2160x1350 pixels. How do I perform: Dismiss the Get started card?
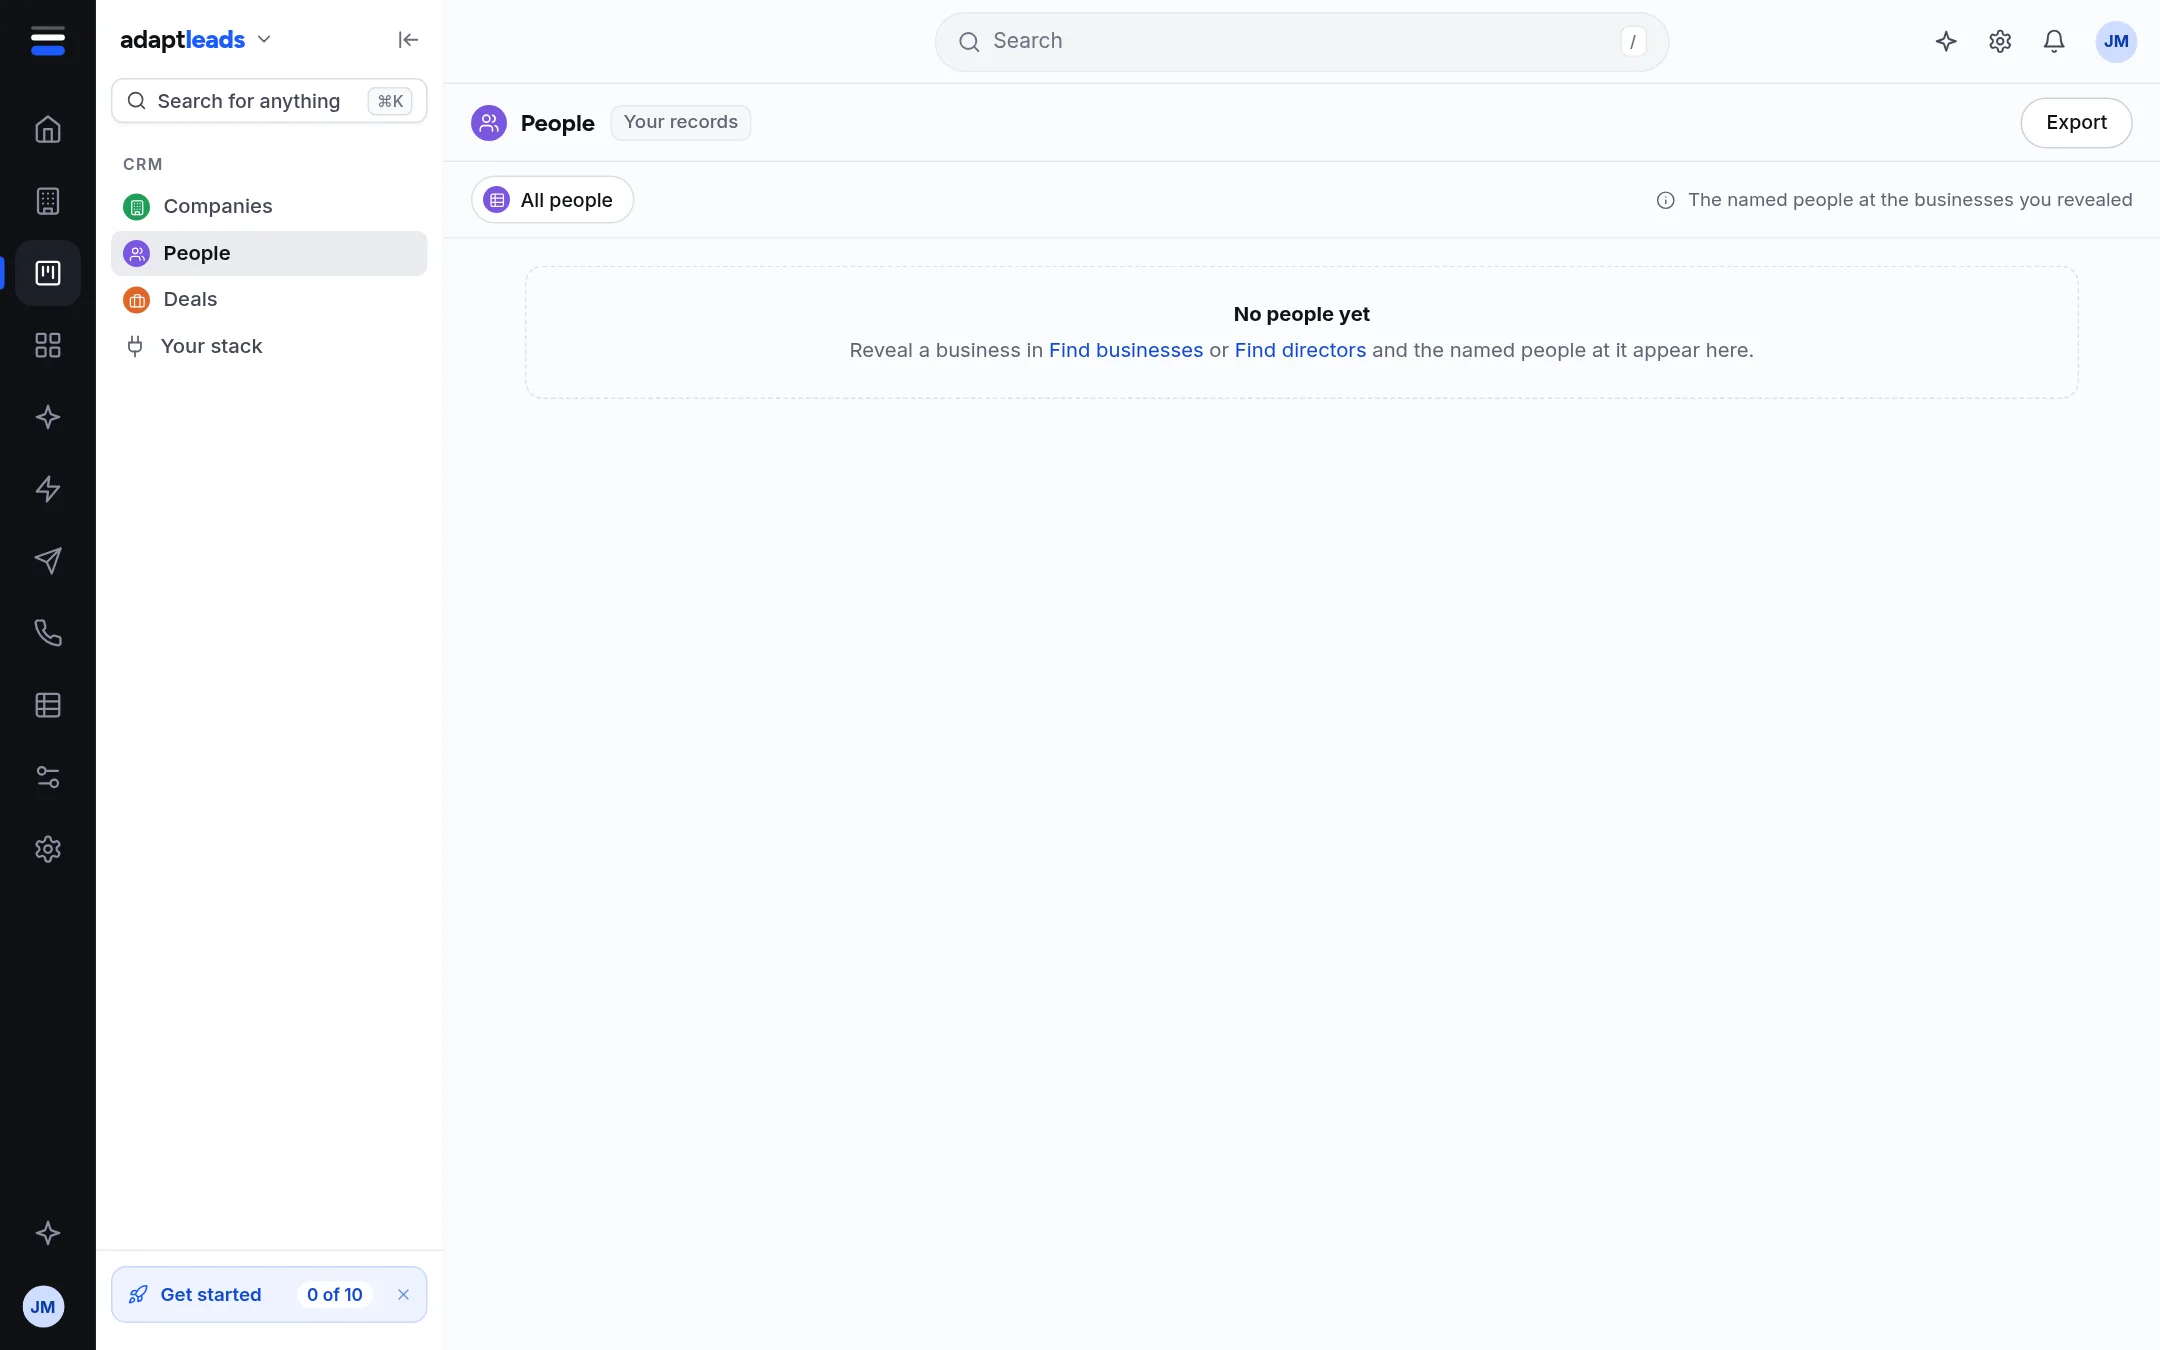point(403,1295)
